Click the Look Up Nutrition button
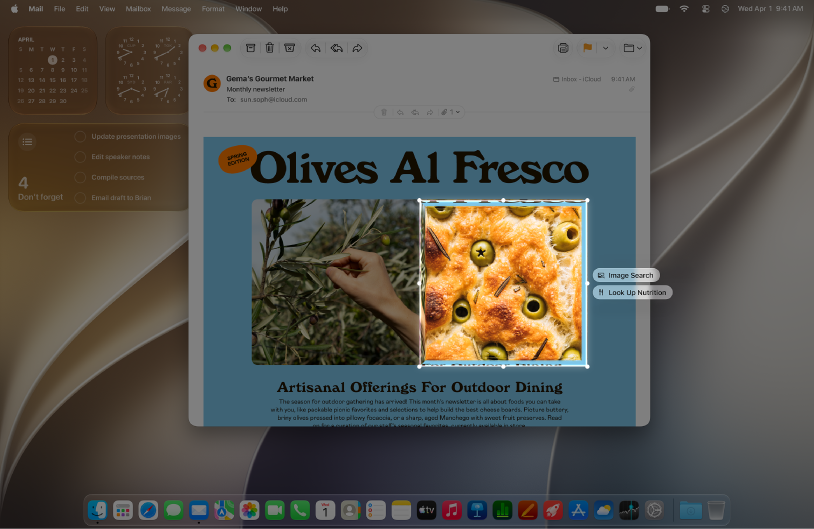 pyautogui.click(x=632, y=292)
